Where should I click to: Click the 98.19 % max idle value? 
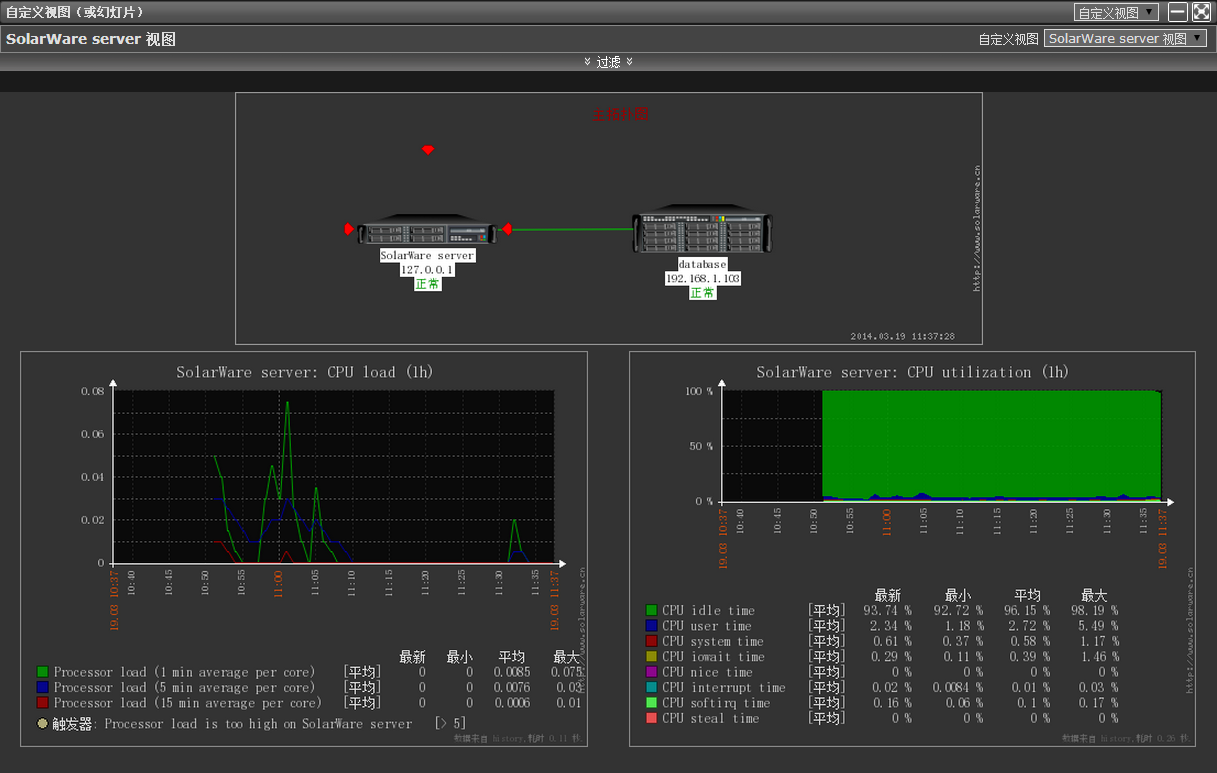(x=1094, y=611)
